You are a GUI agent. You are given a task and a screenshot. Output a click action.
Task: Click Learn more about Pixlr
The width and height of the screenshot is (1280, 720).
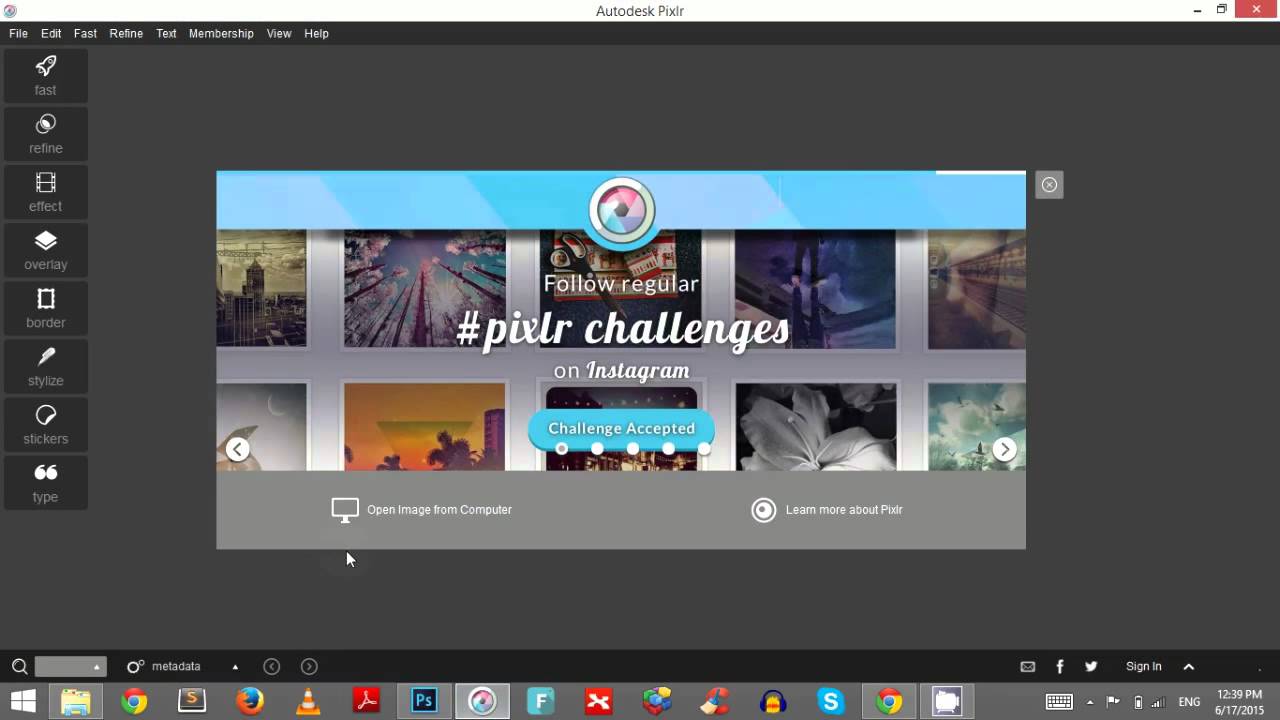pos(827,510)
